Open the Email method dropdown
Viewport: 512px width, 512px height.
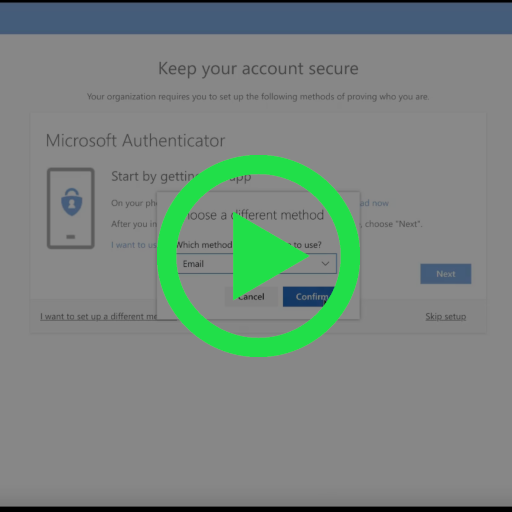(256, 264)
